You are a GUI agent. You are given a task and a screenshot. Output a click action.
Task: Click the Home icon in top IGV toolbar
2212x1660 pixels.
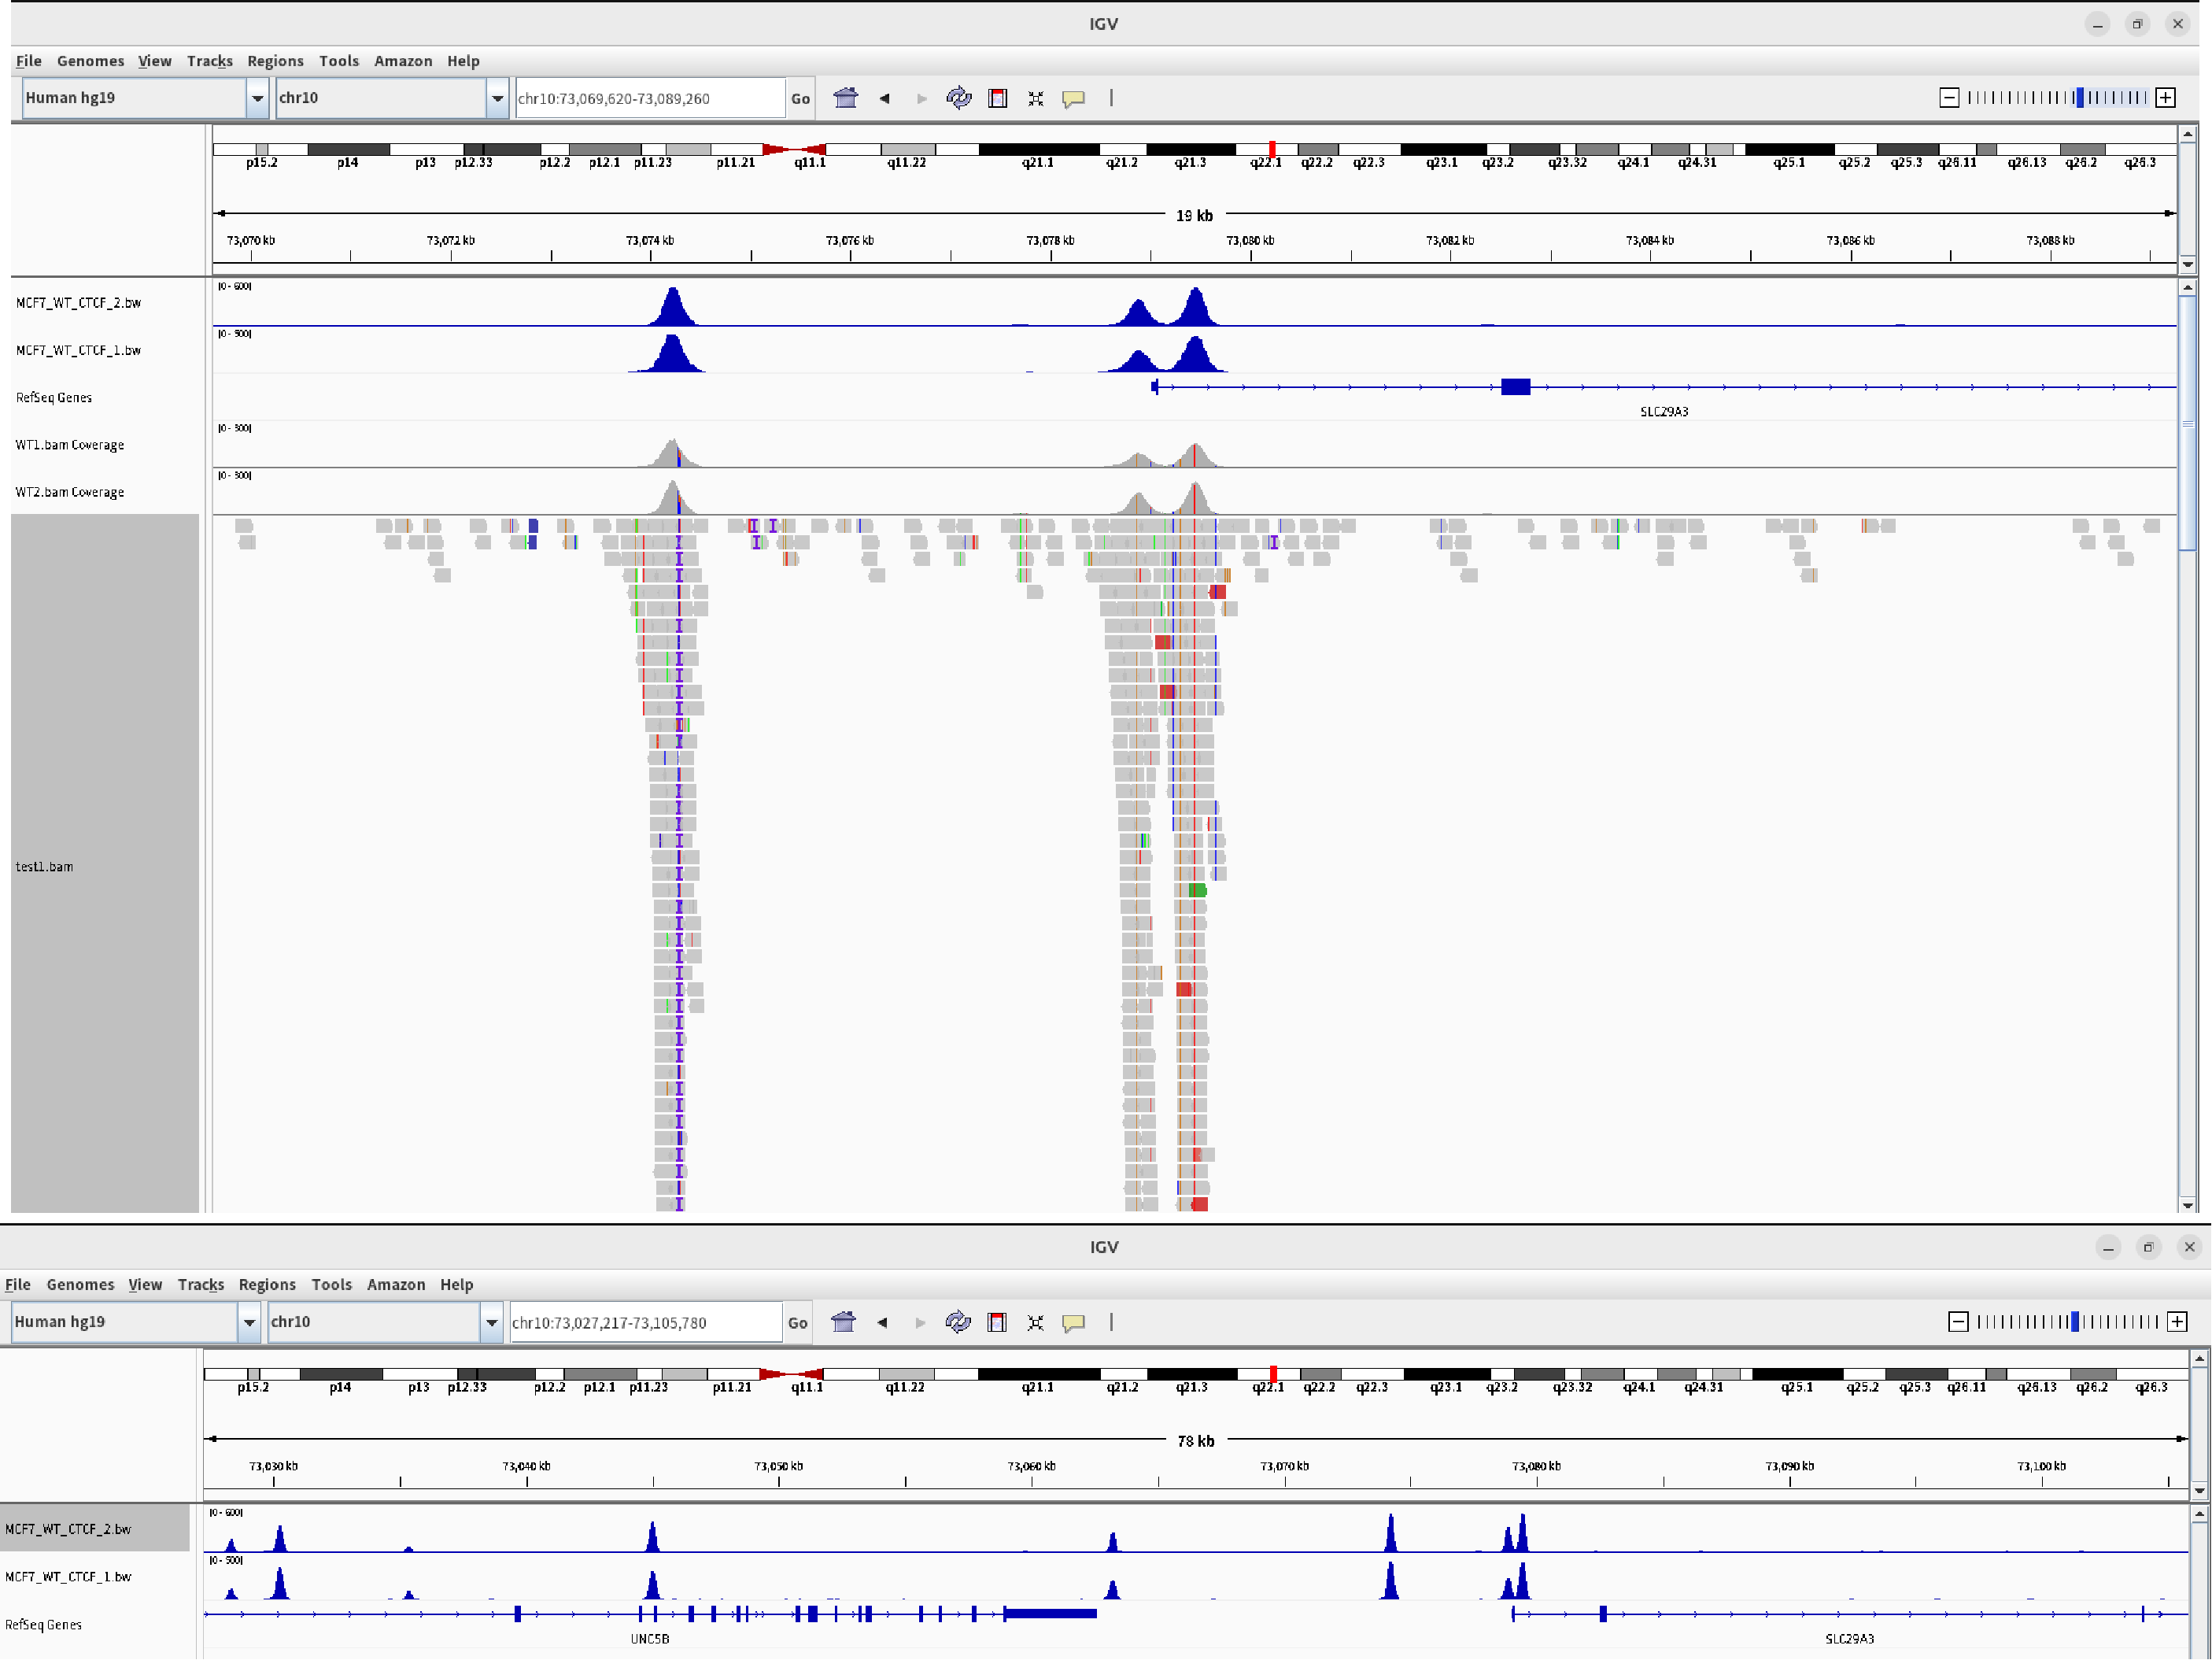point(845,98)
